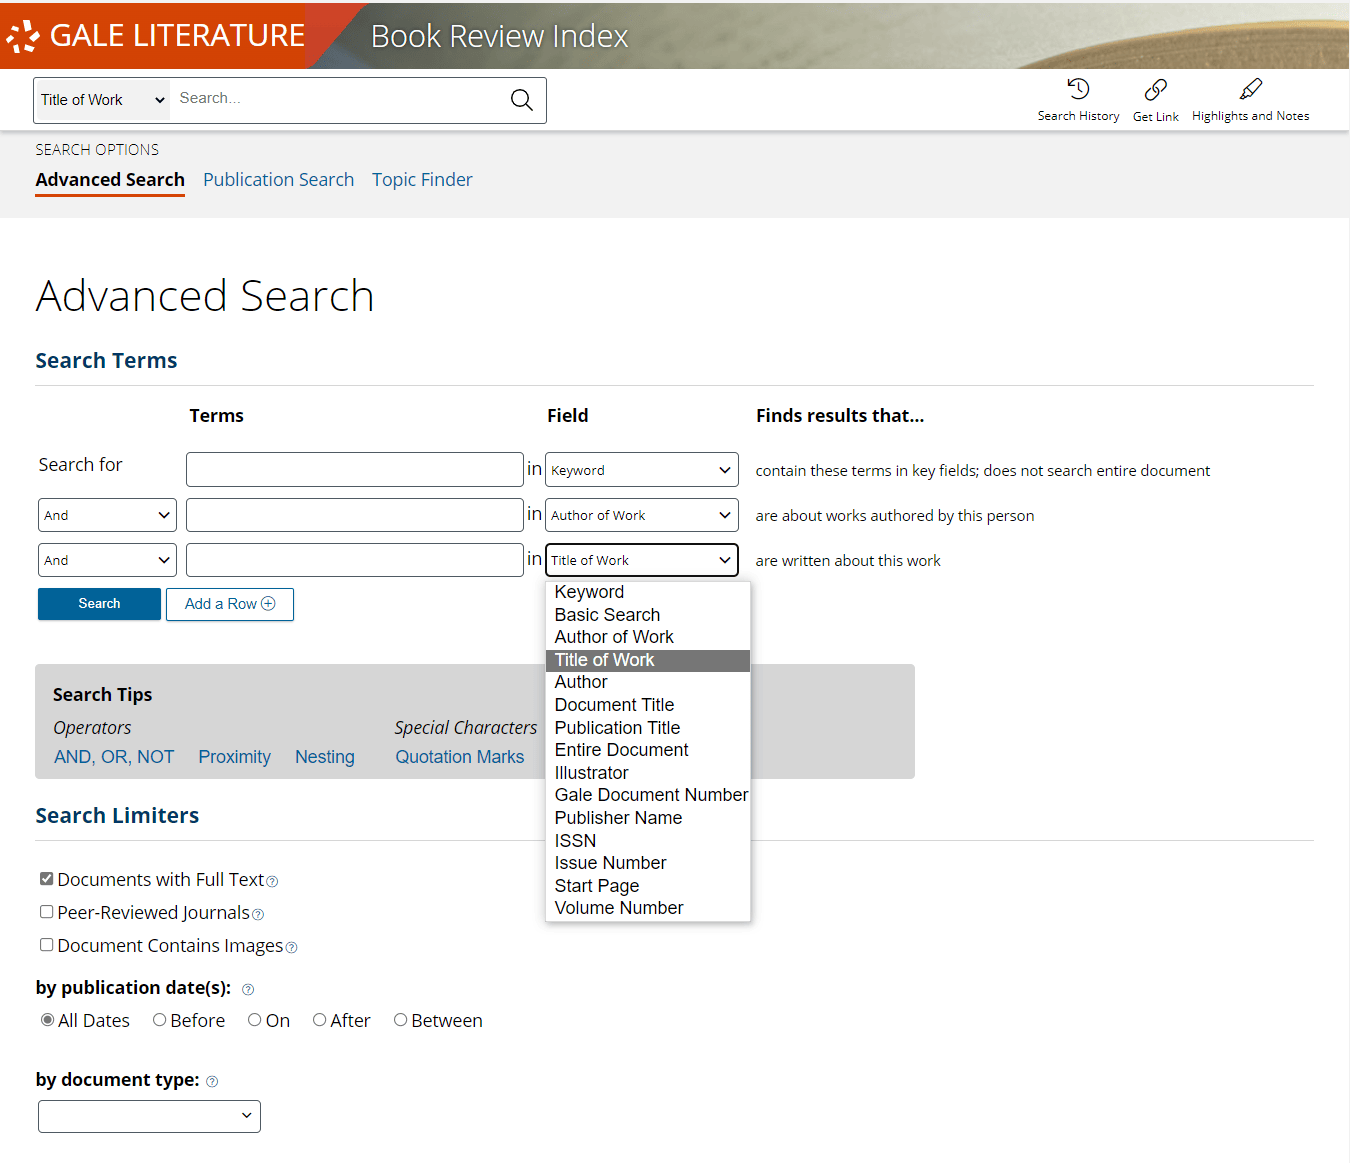This screenshot has width=1350, height=1163.
Task: Open Highlights and Notes pencil icon
Action: (x=1250, y=89)
